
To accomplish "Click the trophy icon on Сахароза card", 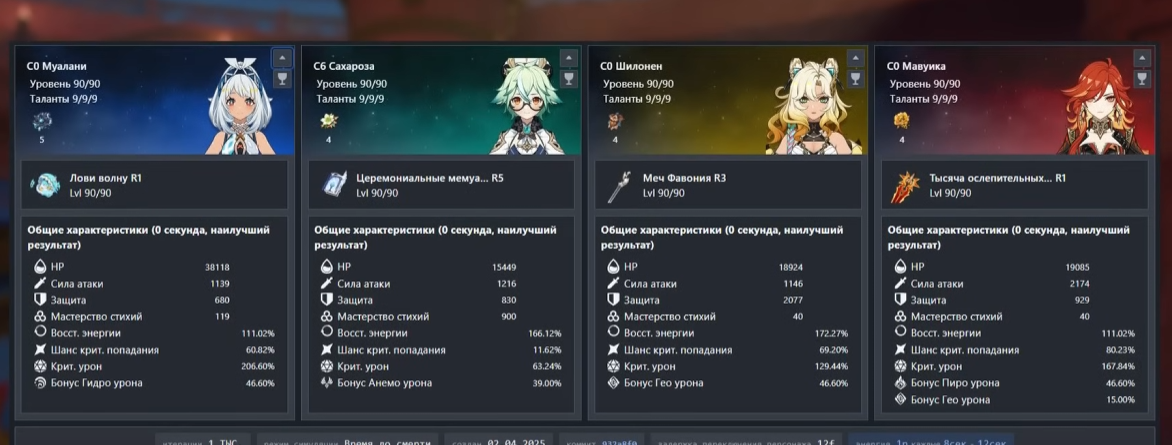I will tap(569, 79).
